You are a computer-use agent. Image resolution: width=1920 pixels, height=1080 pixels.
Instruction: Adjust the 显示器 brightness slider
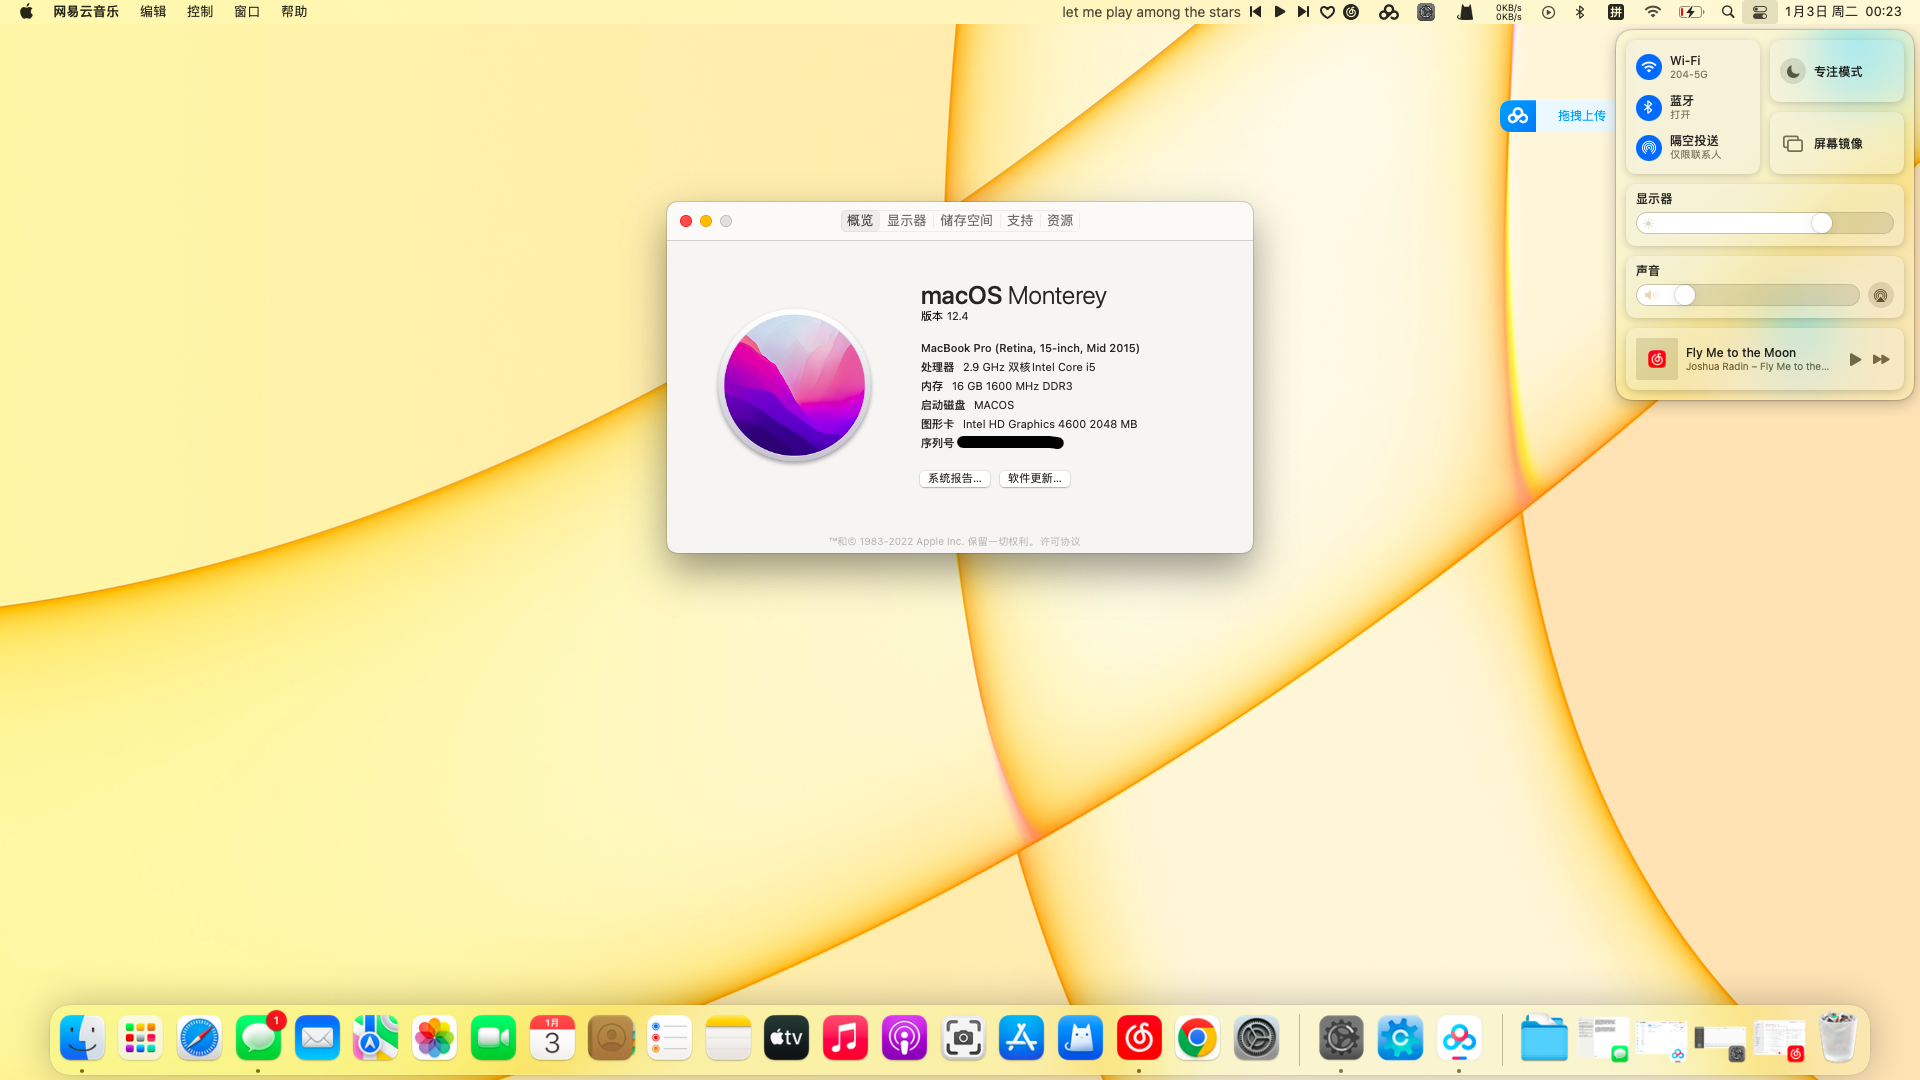pos(1821,222)
